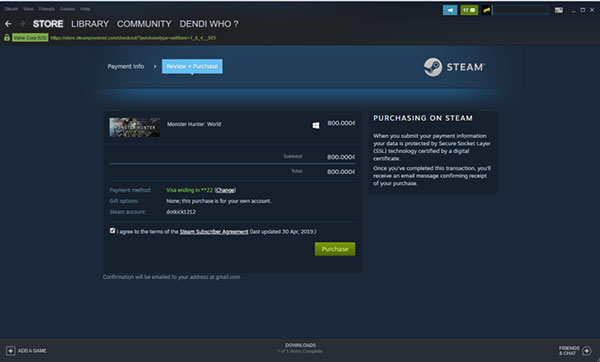Click the PURCHASING ON STEAM heading
Screen dimensions: 600x362
click(x=423, y=118)
